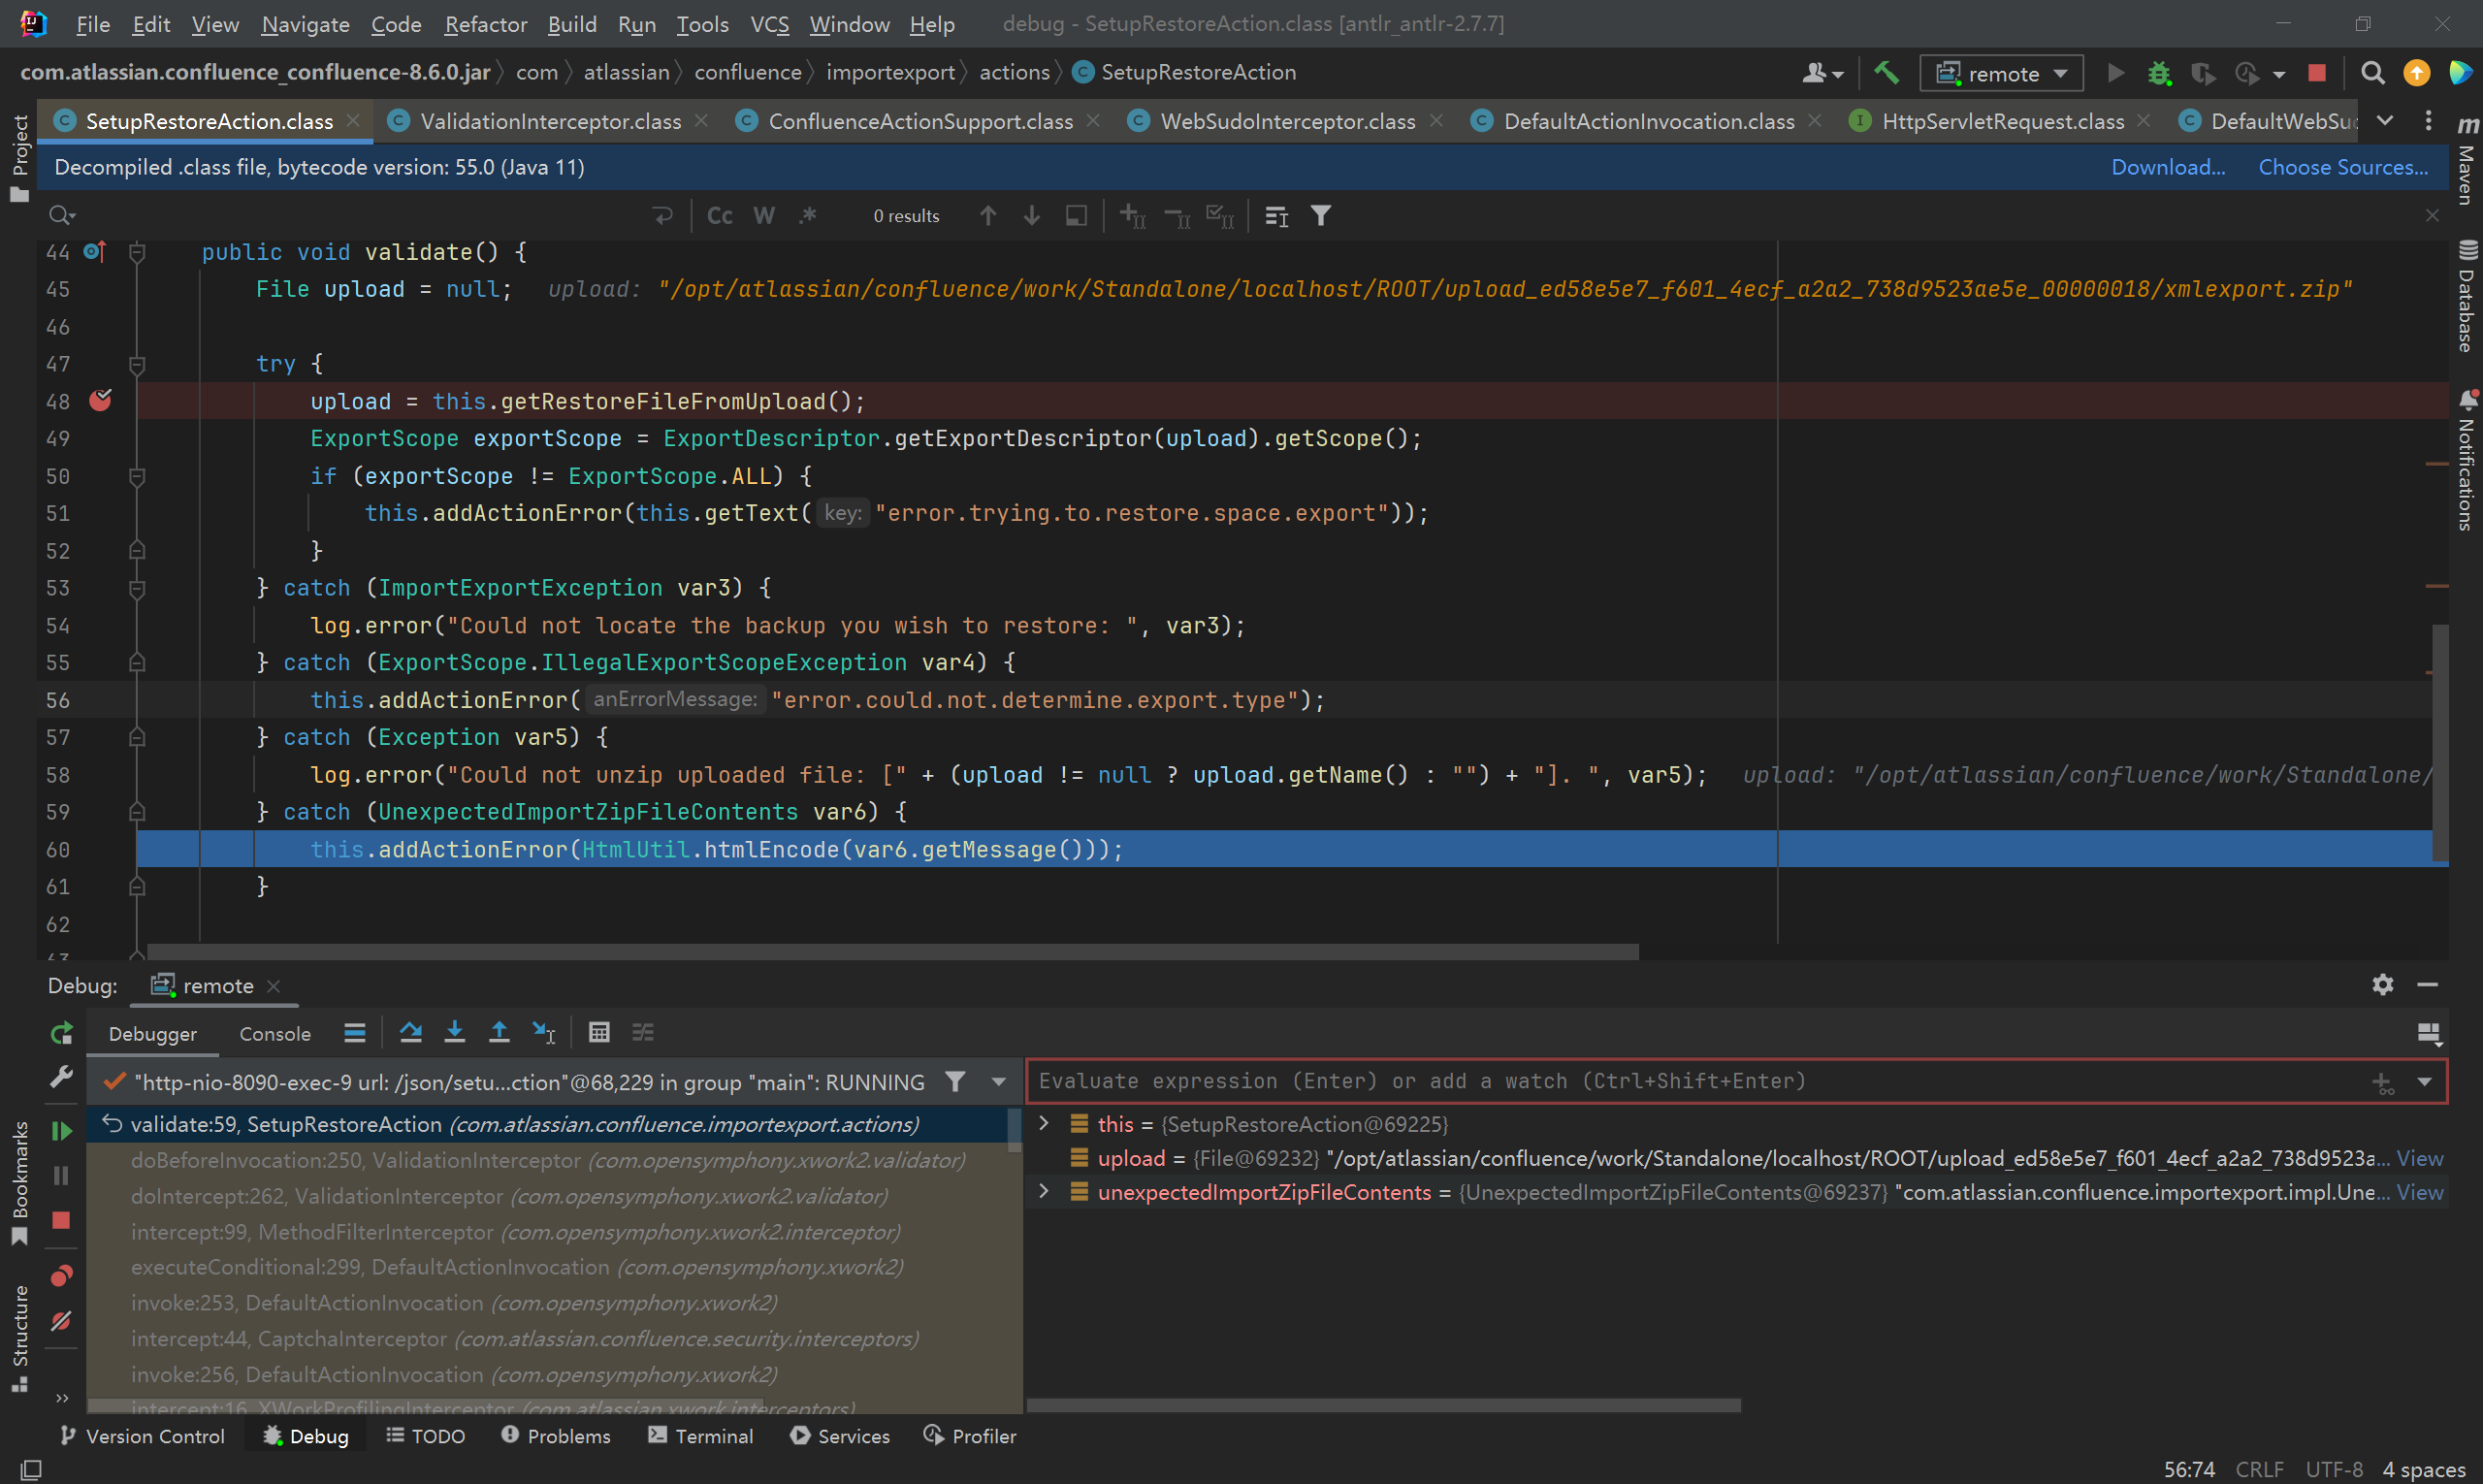Hide the Debug panel minimize icon
Screen dimensions: 2483x1484
click(x=2428, y=985)
